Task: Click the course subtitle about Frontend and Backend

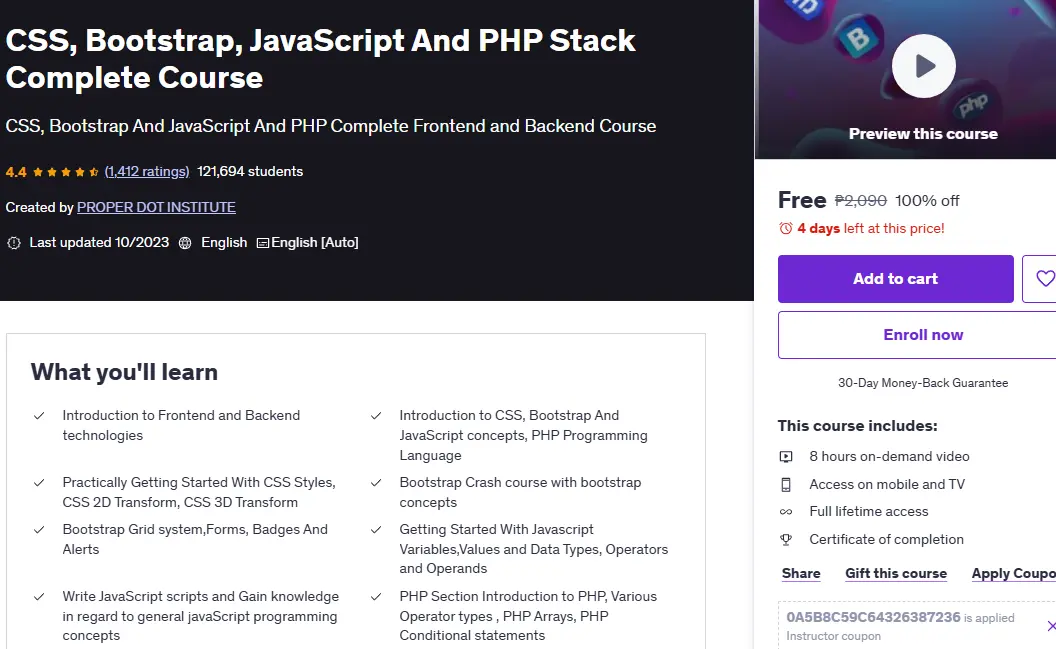Action: [x=331, y=127]
